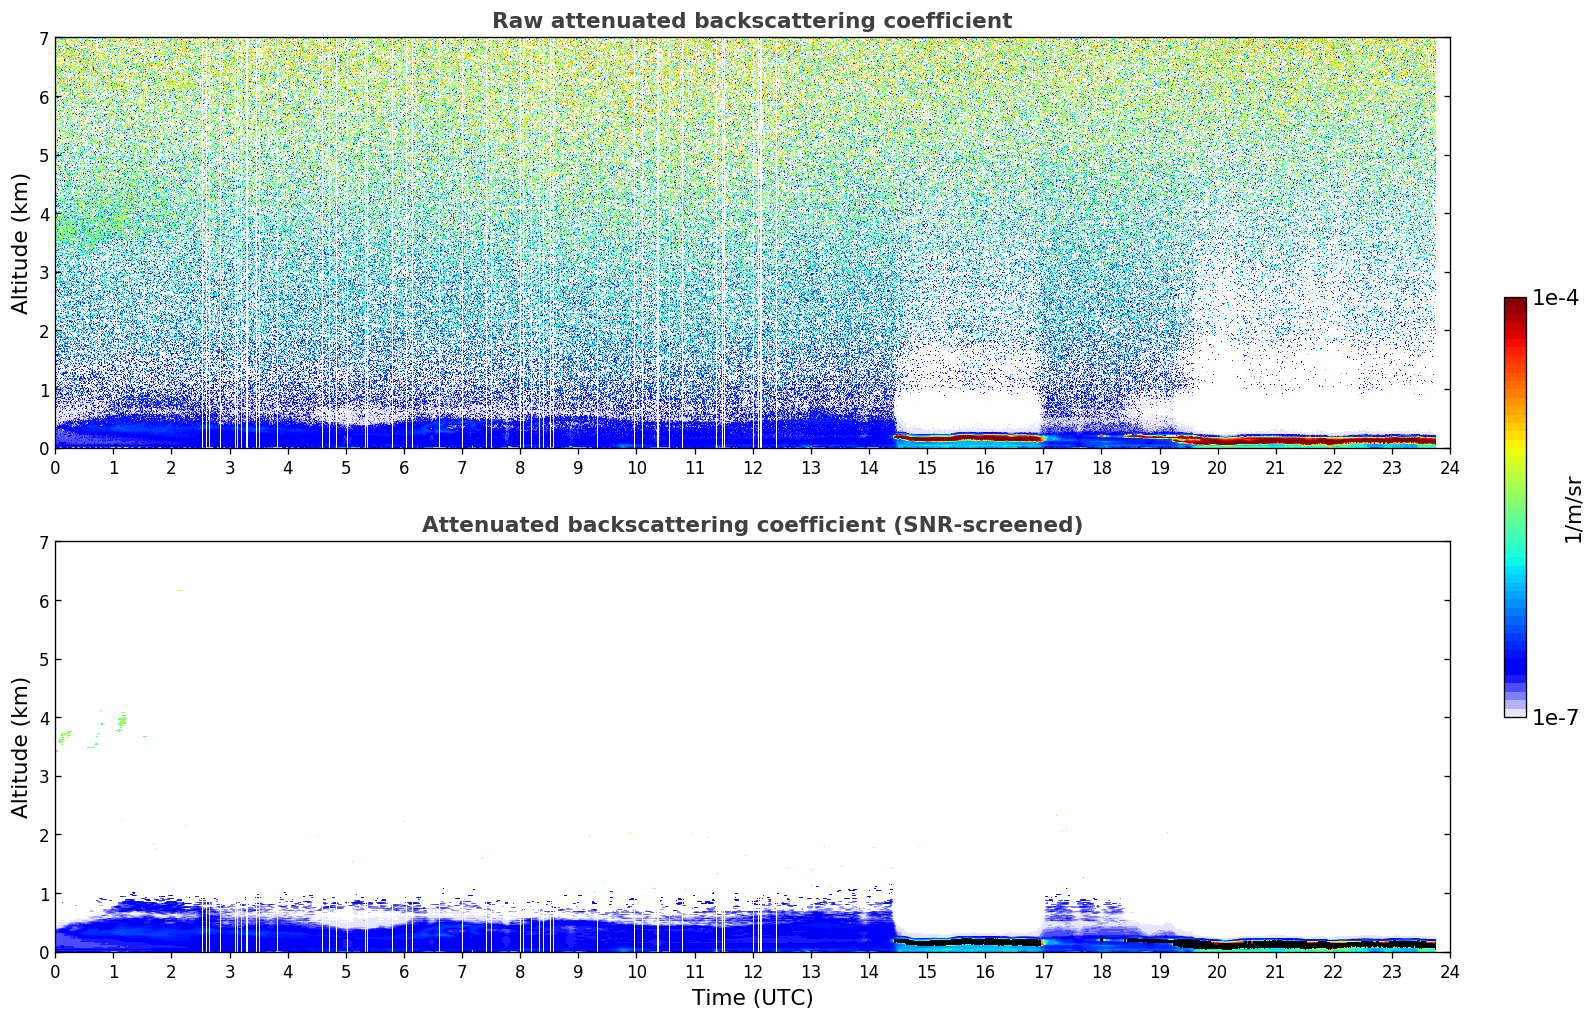The height and width of the screenshot is (1020, 1595).
Task: Click green cloud patch near 4 km, bottom plot
Action: pos(121,720)
